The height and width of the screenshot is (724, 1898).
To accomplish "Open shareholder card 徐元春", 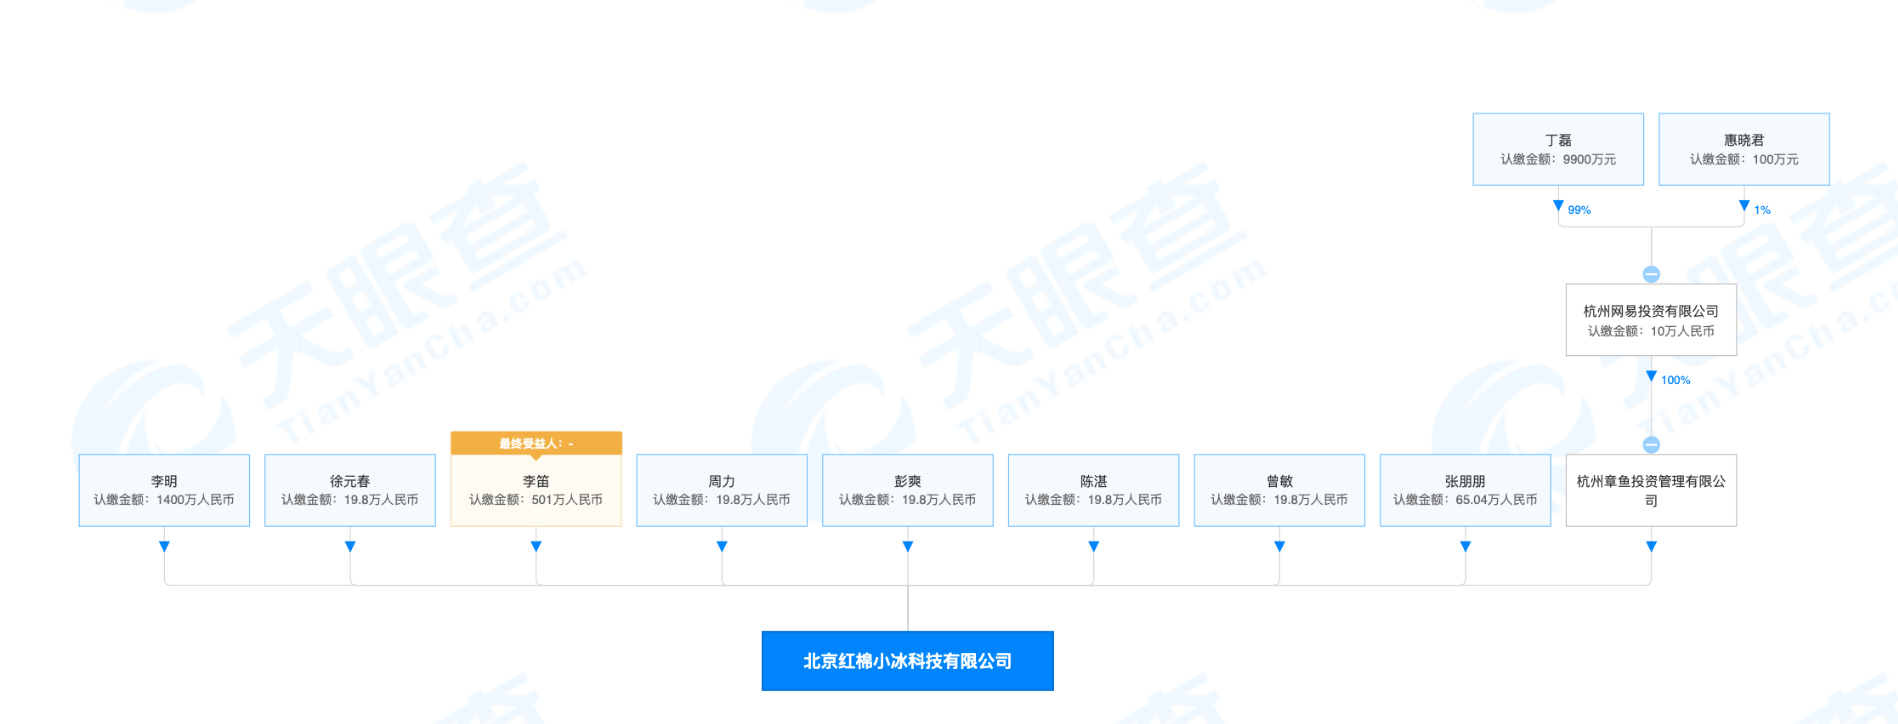I will click(x=350, y=491).
